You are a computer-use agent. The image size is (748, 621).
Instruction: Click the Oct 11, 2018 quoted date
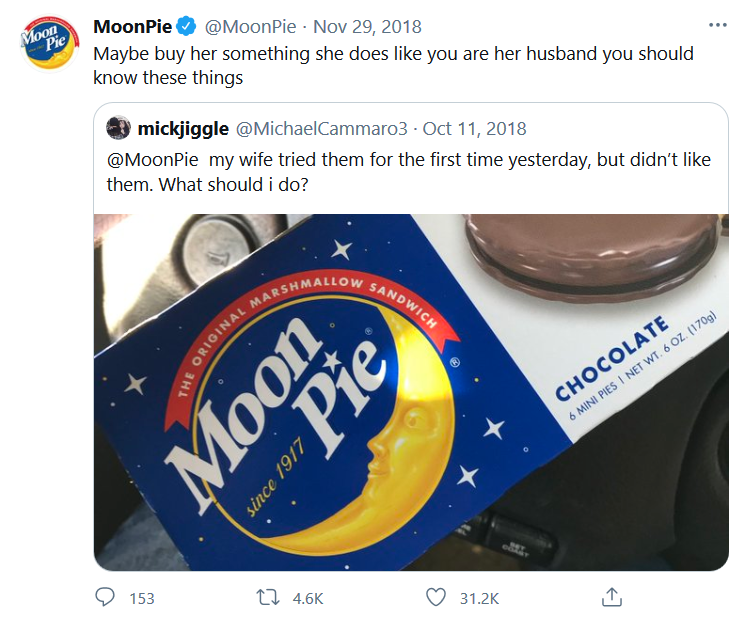[474, 128]
